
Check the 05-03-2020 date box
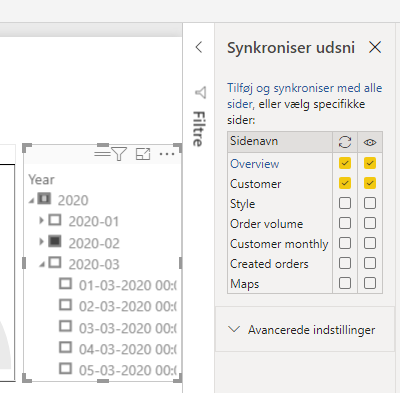(65, 369)
